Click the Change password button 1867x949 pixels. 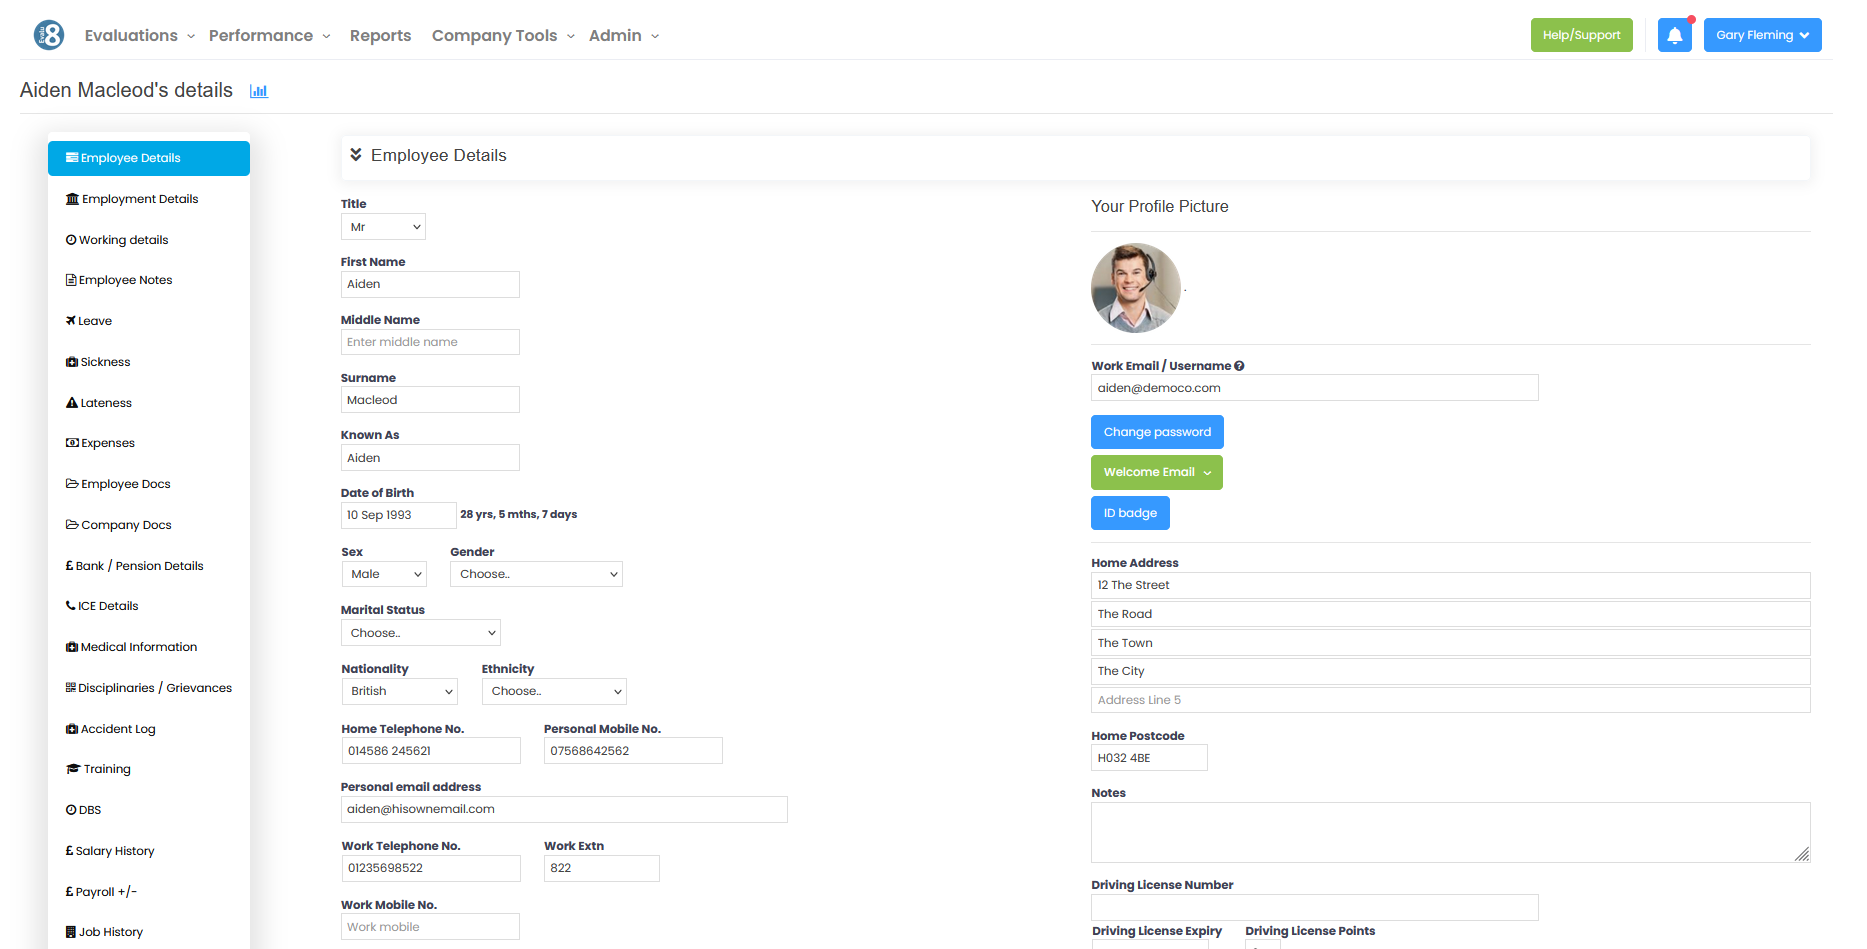1157,431
